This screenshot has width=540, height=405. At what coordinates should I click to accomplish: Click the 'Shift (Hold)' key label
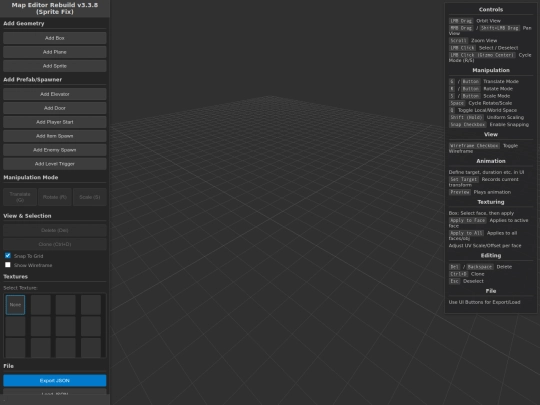[x=466, y=117]
